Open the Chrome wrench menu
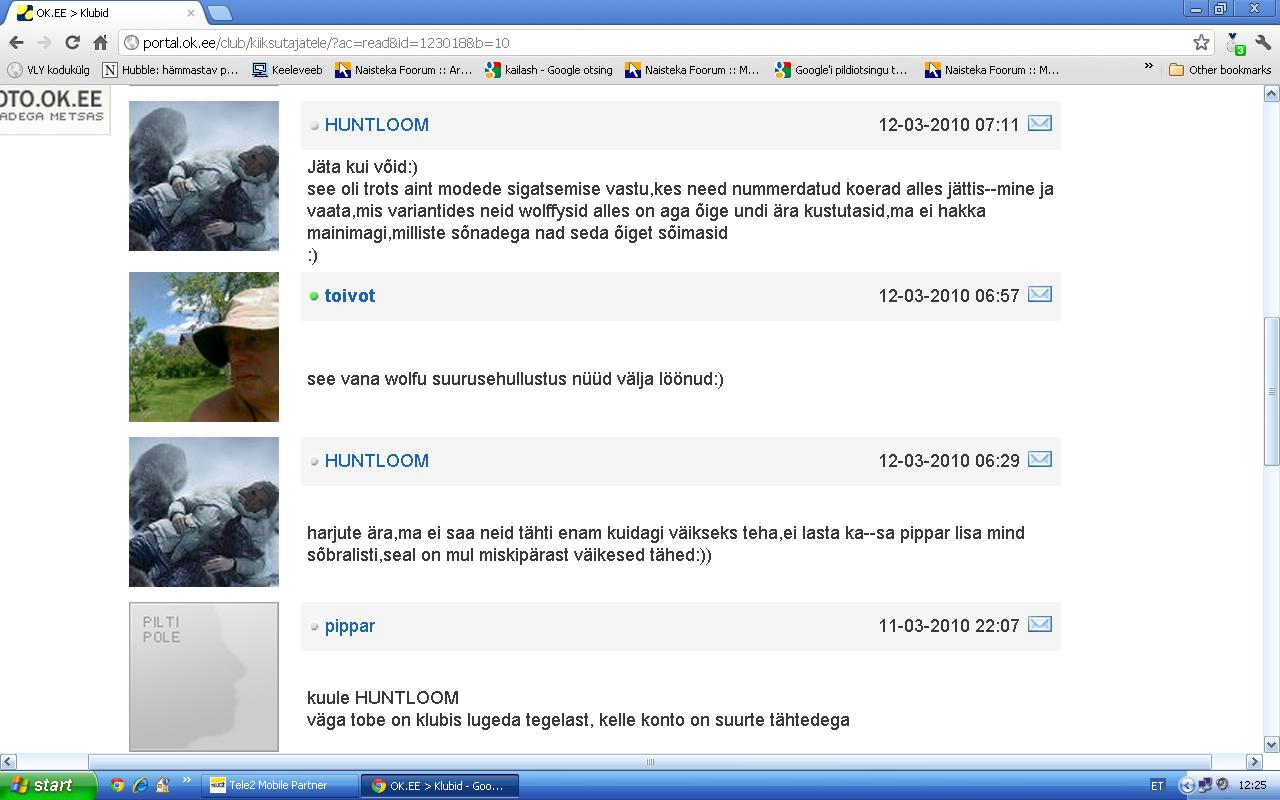The height and width of the screenshot is (800, 1280). click(1263, 43)
